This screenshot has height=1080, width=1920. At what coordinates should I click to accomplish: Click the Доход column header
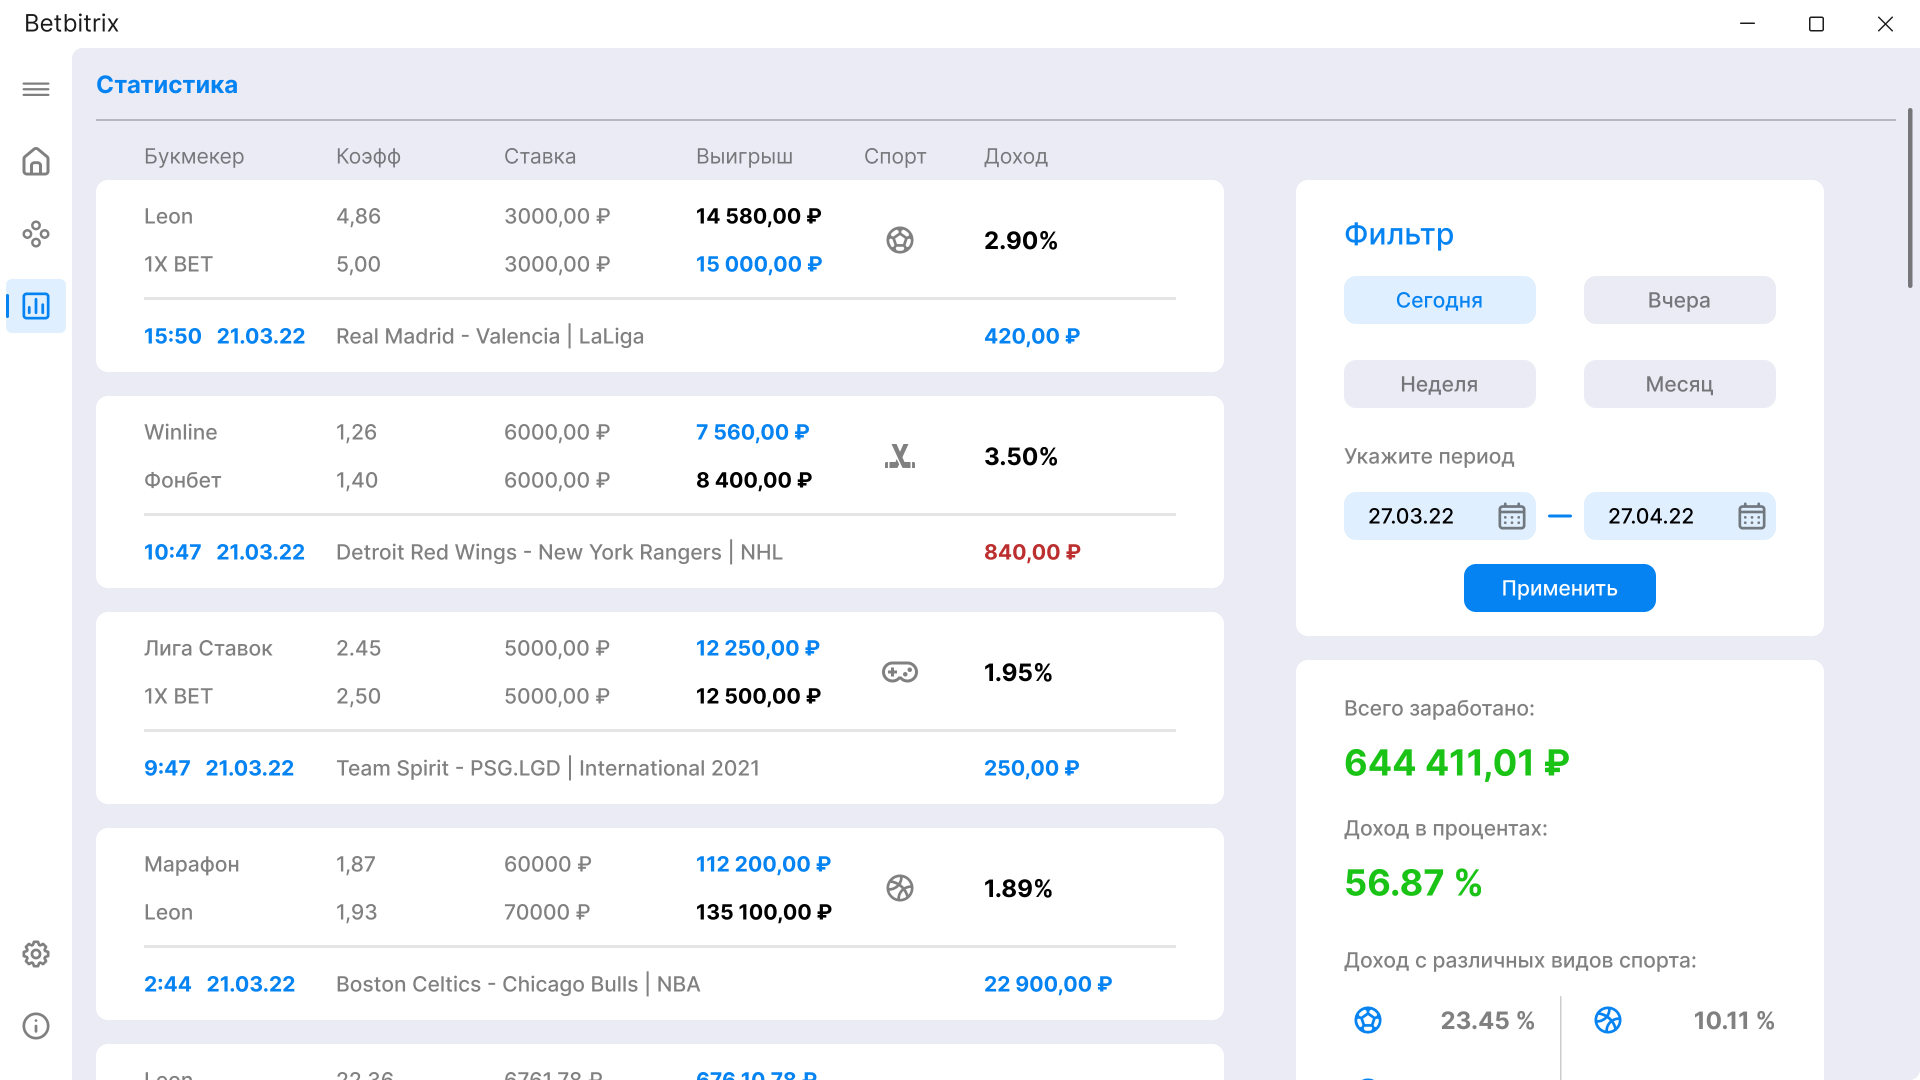click(x=1016, y=156)
